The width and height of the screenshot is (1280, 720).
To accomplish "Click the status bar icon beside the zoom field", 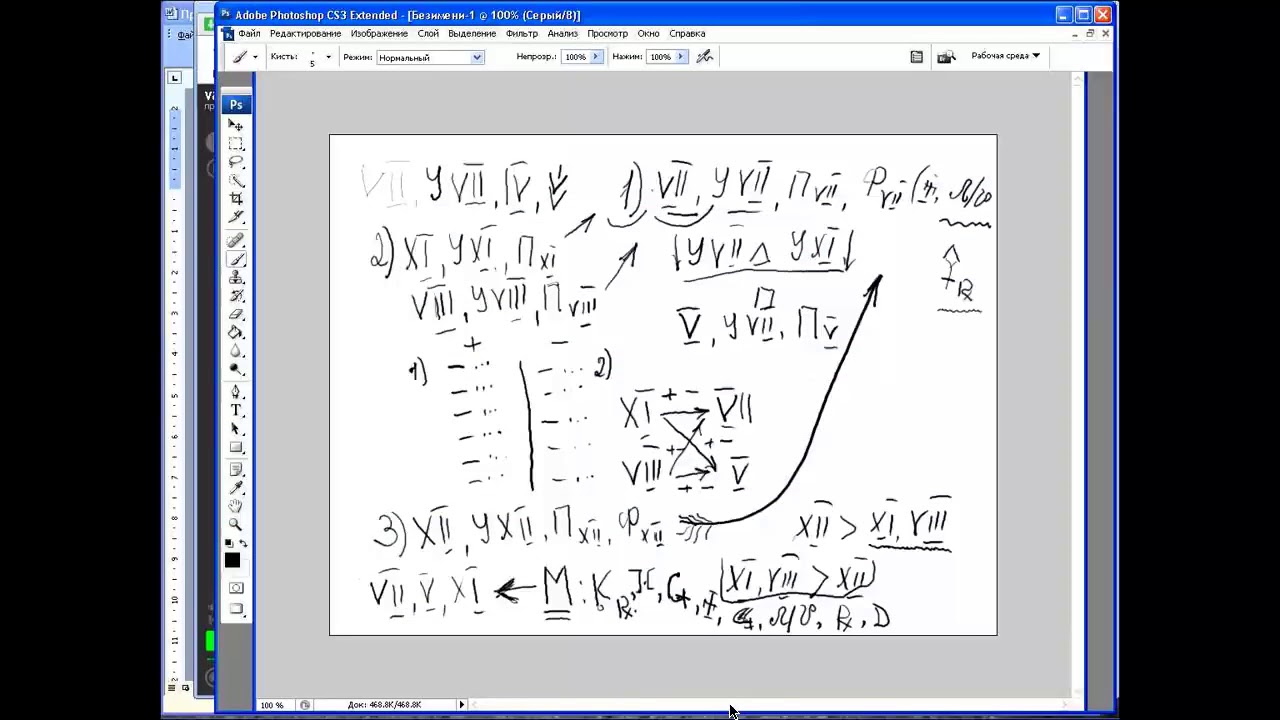I will pos(305,705).
